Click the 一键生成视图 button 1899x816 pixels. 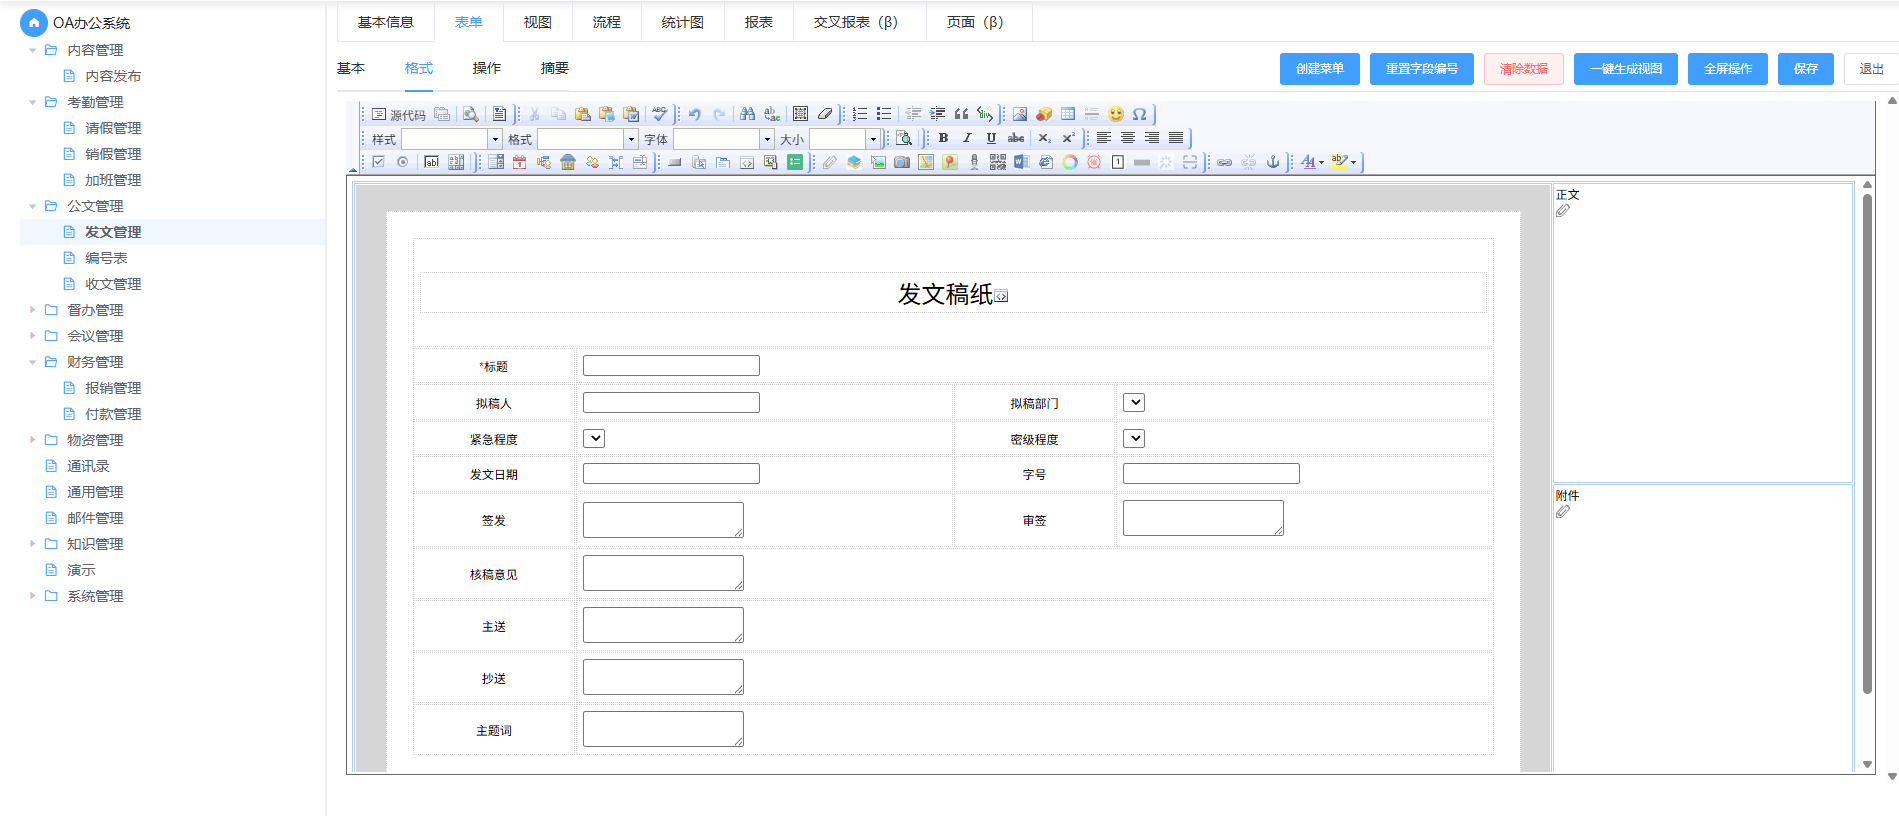tap(1626, 69)
